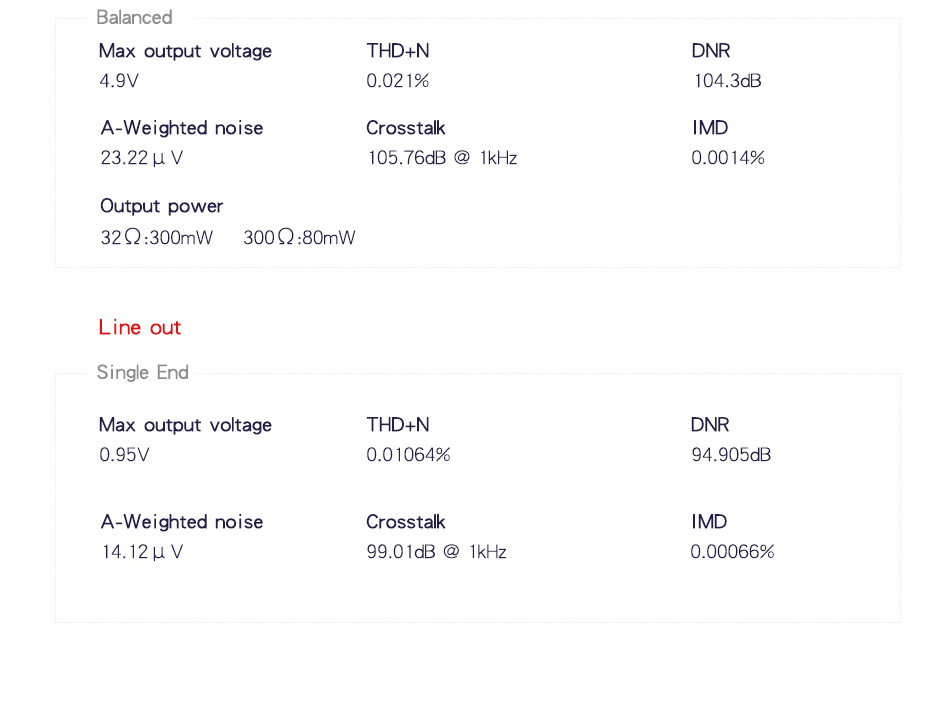This screenshot has width=950, height=724.
Task: Click the 0.021% THD+N value
Action: [x=397, y=81]
